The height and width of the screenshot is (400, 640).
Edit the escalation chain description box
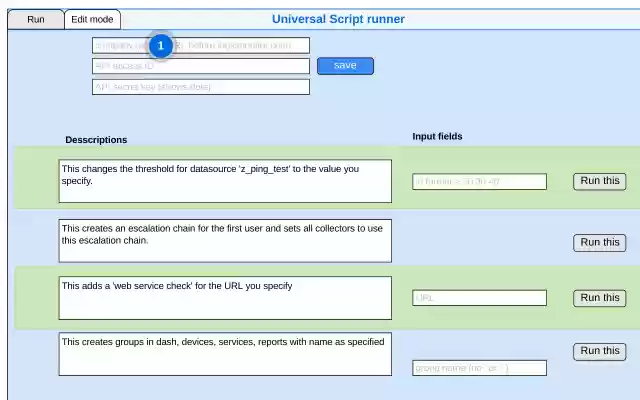225,241
